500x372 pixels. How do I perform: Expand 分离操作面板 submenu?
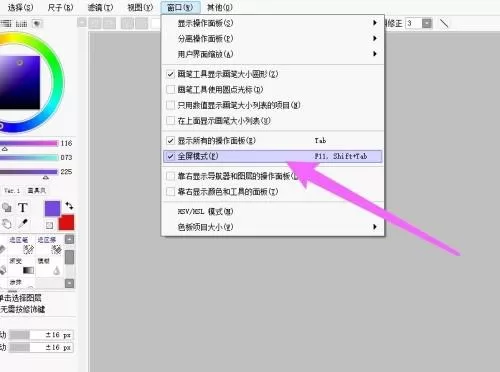coord(272,38)
